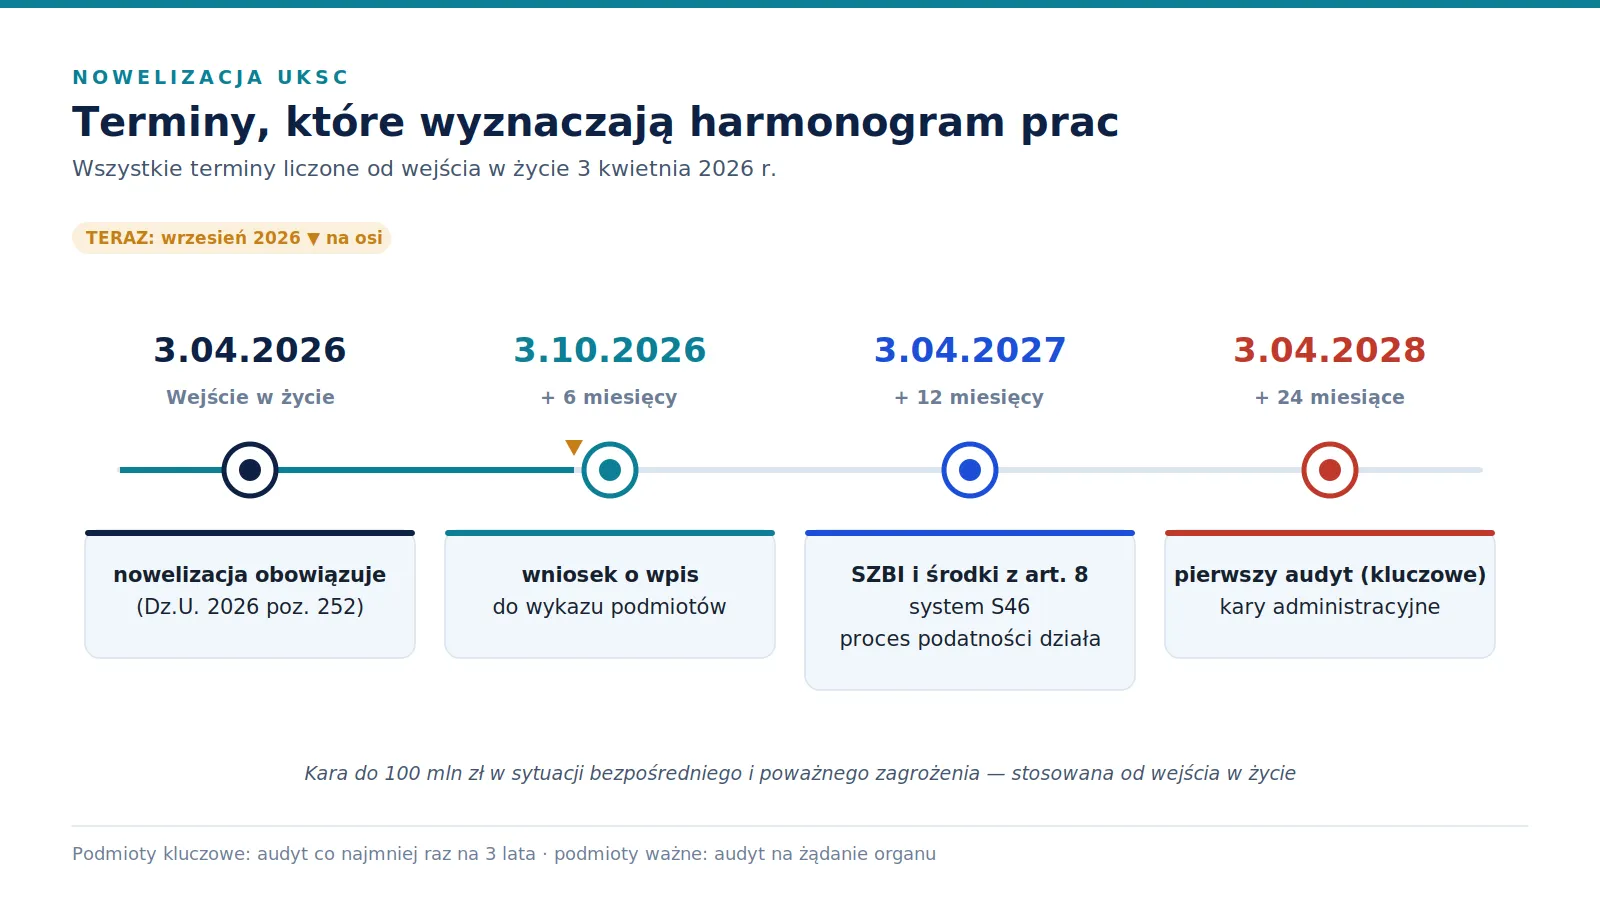The image size is (1600, 900).
Task: Click the title 'Terminy, które wyznaczają harmonogram prac'
Action: (595, 122)
